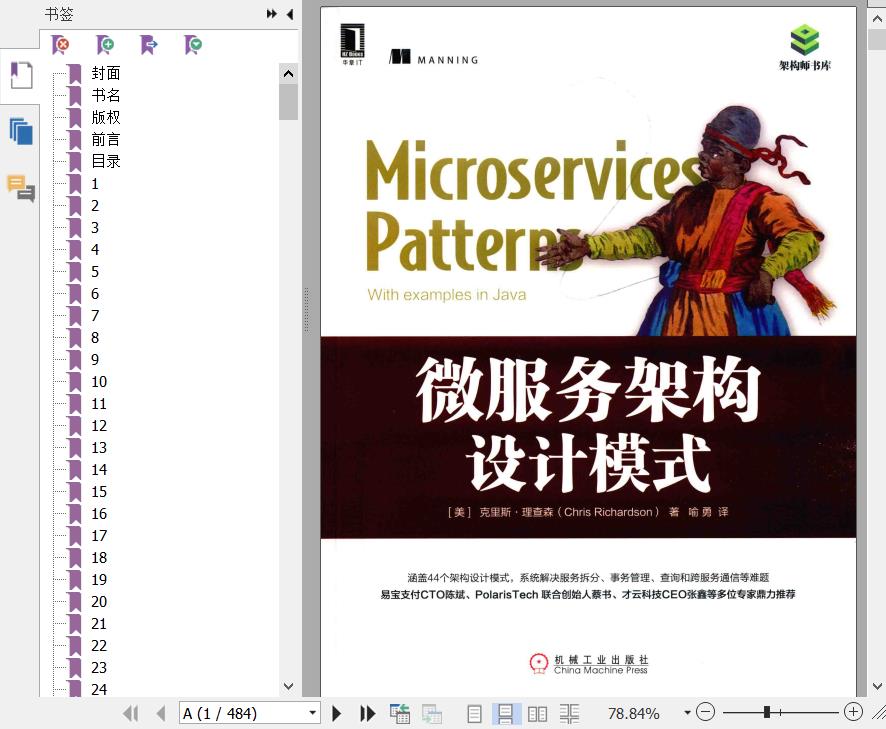Click the bookmark ribbon icon beside 21
886x729 pixels.
click(x=75, y=624)
